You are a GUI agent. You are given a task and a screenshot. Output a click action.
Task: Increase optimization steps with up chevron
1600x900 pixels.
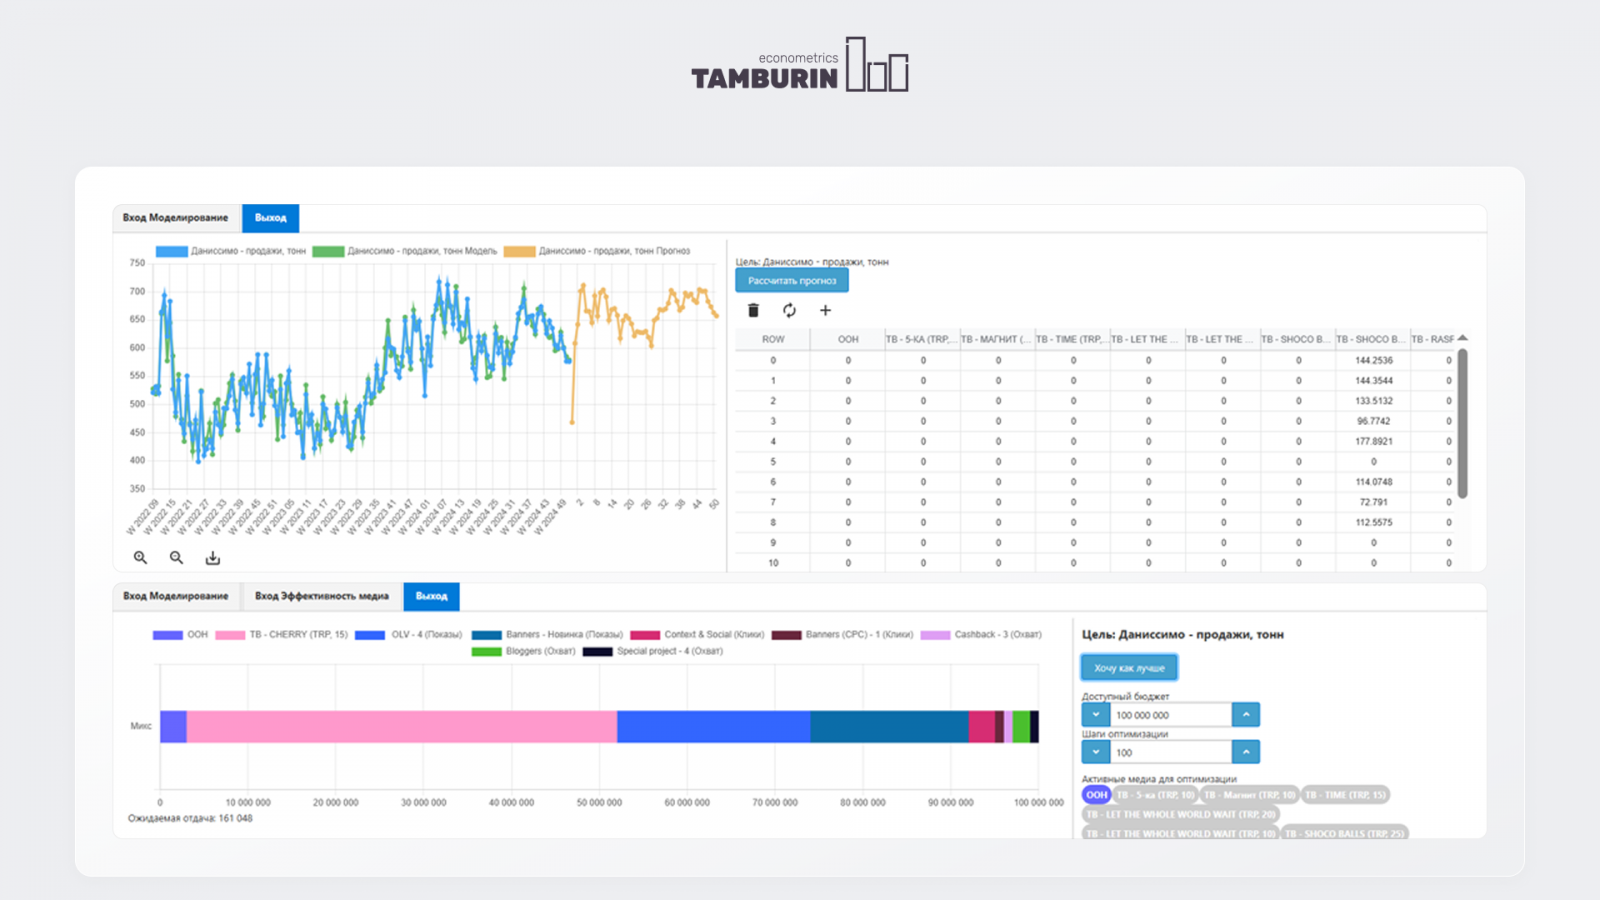pos(1246,752)
